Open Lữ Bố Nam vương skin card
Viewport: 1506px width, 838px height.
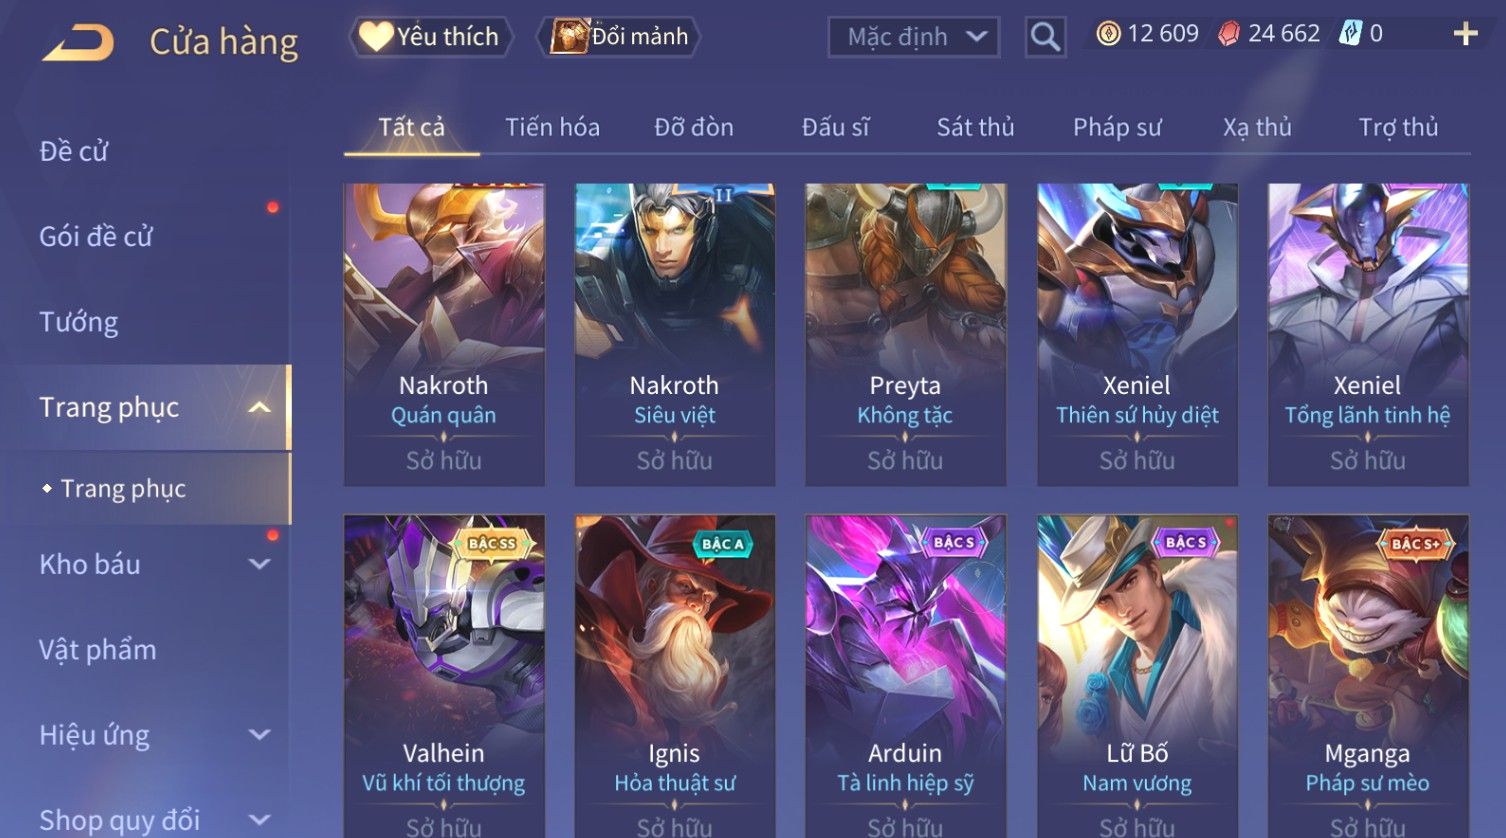click(x=1137, y=676)
